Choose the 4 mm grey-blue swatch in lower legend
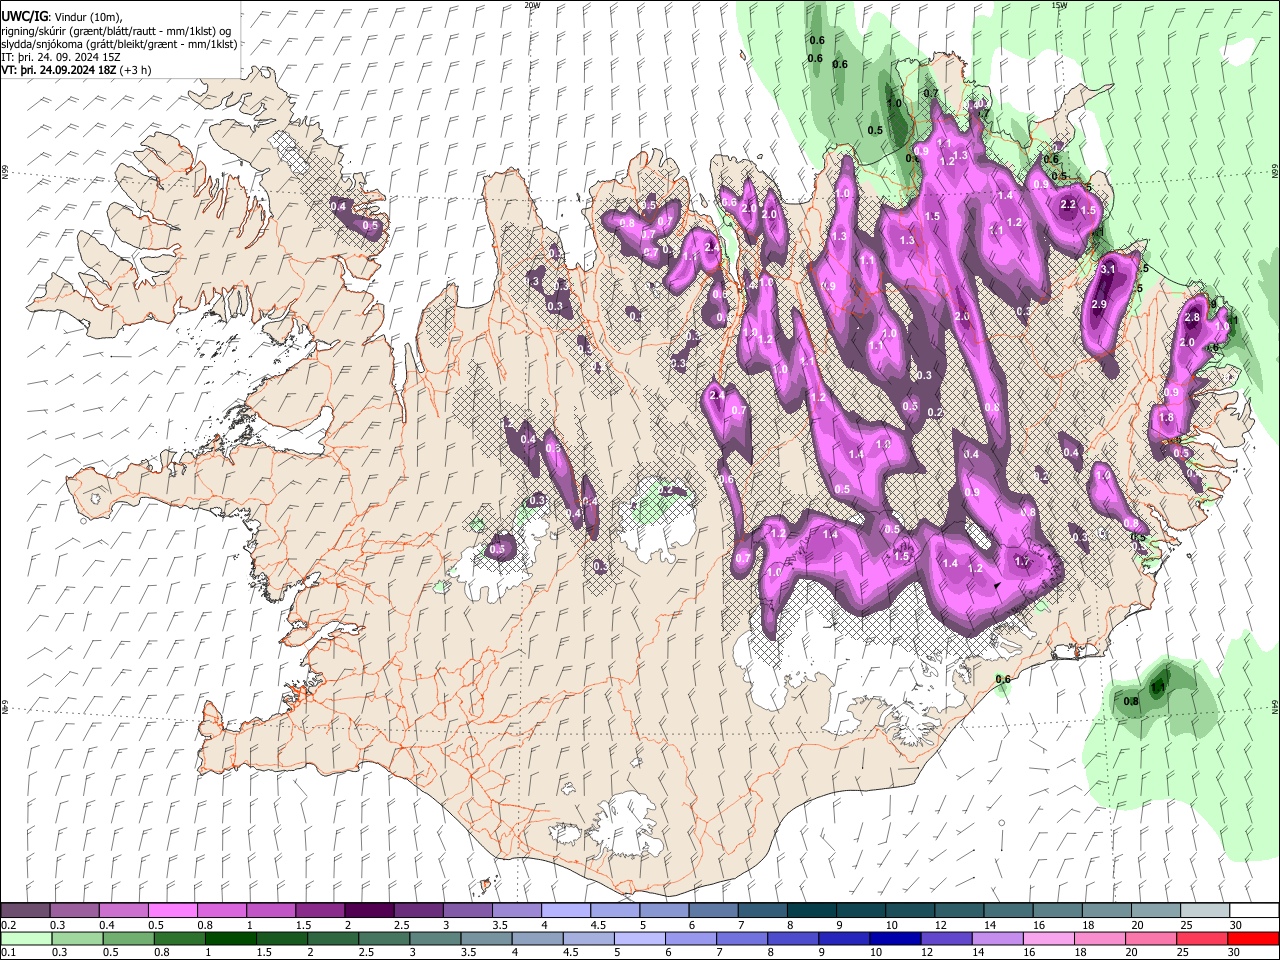This screenshot has width=1280, height=960. [536, 938]
